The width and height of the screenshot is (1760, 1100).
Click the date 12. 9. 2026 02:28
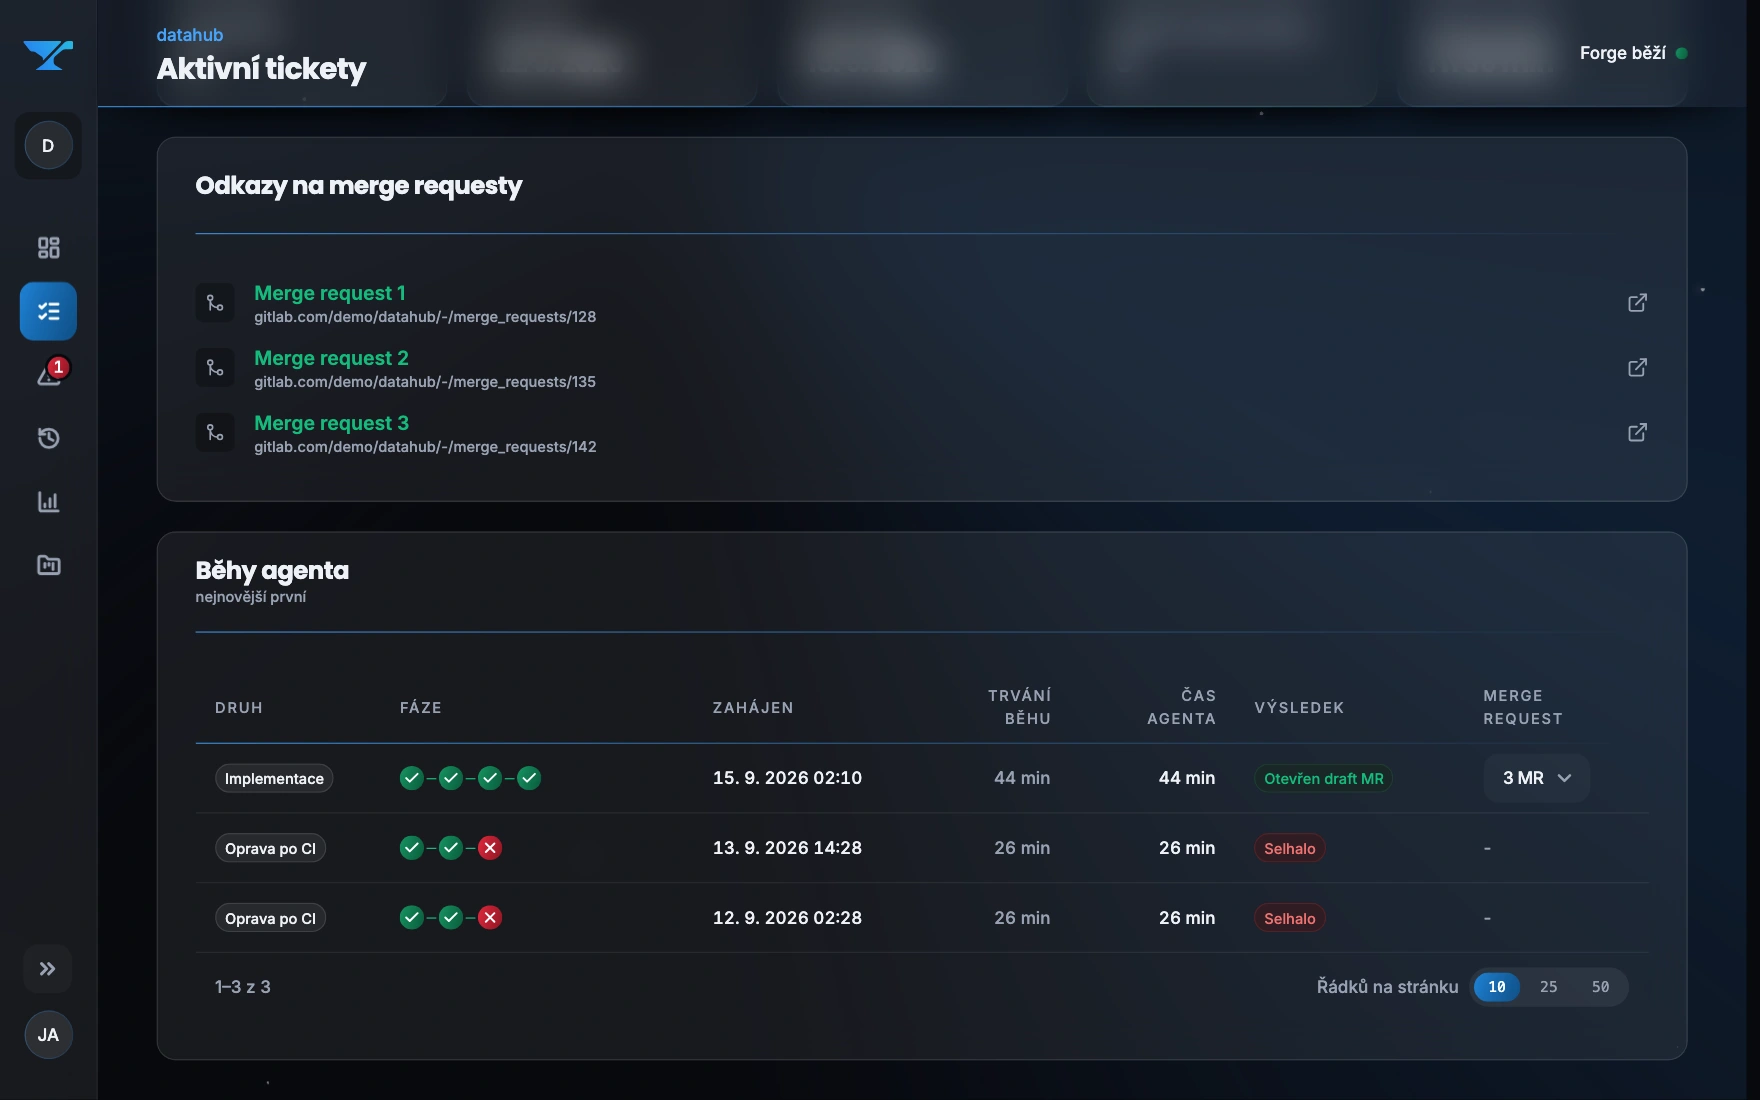[x=787, y=918]
